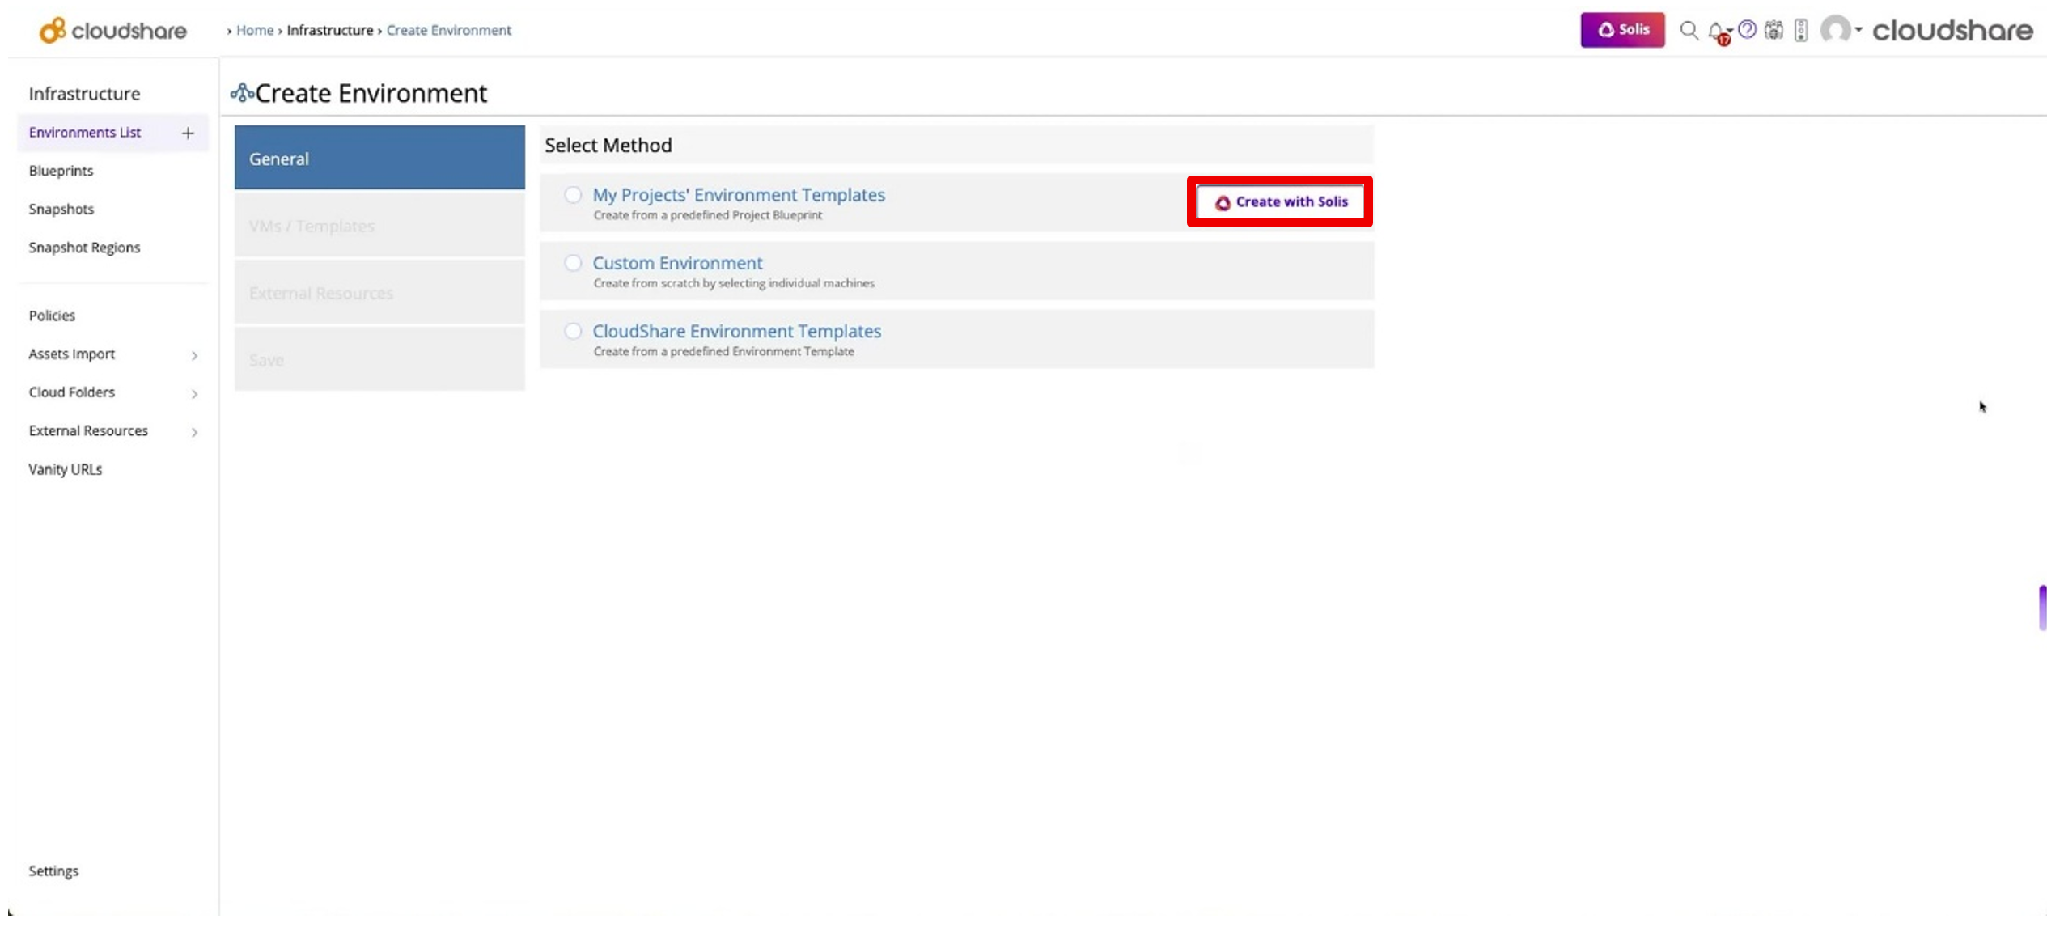Click the CloudShare Environment Templates label

coord(737,331)
